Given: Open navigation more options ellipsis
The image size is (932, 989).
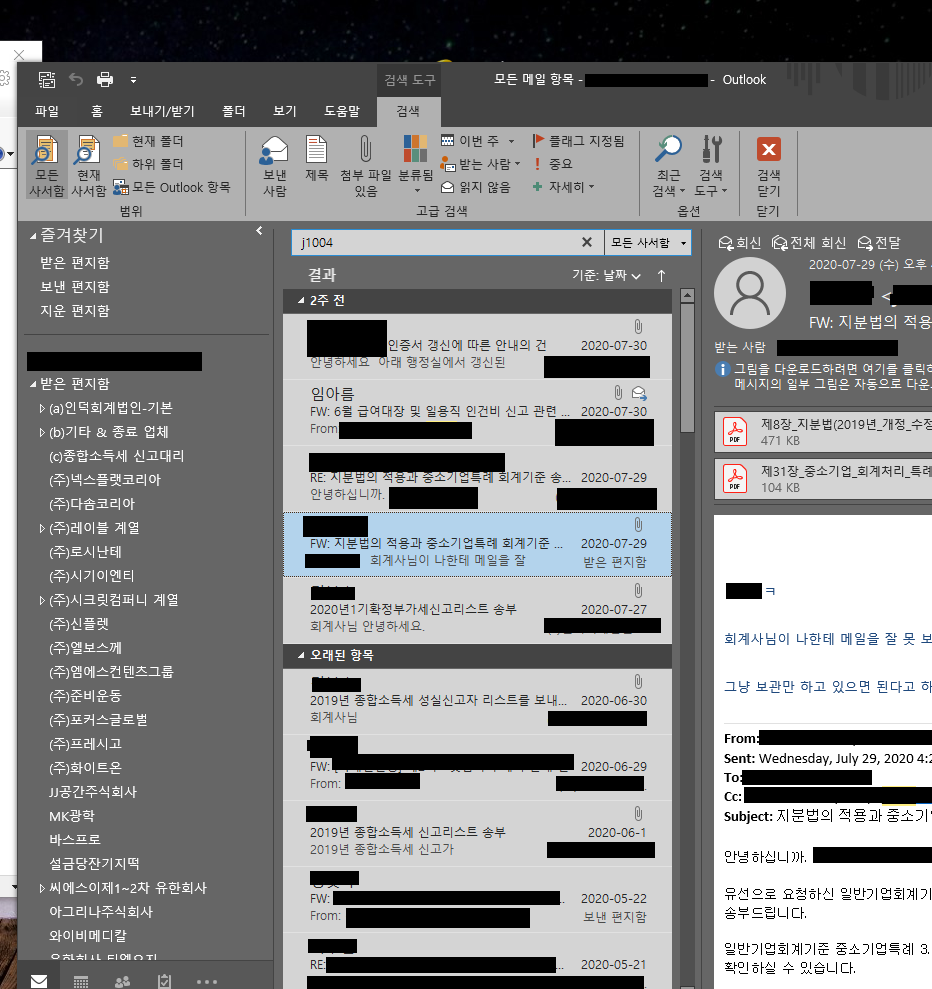Looking at the screenshot, I should click(207, 981).
